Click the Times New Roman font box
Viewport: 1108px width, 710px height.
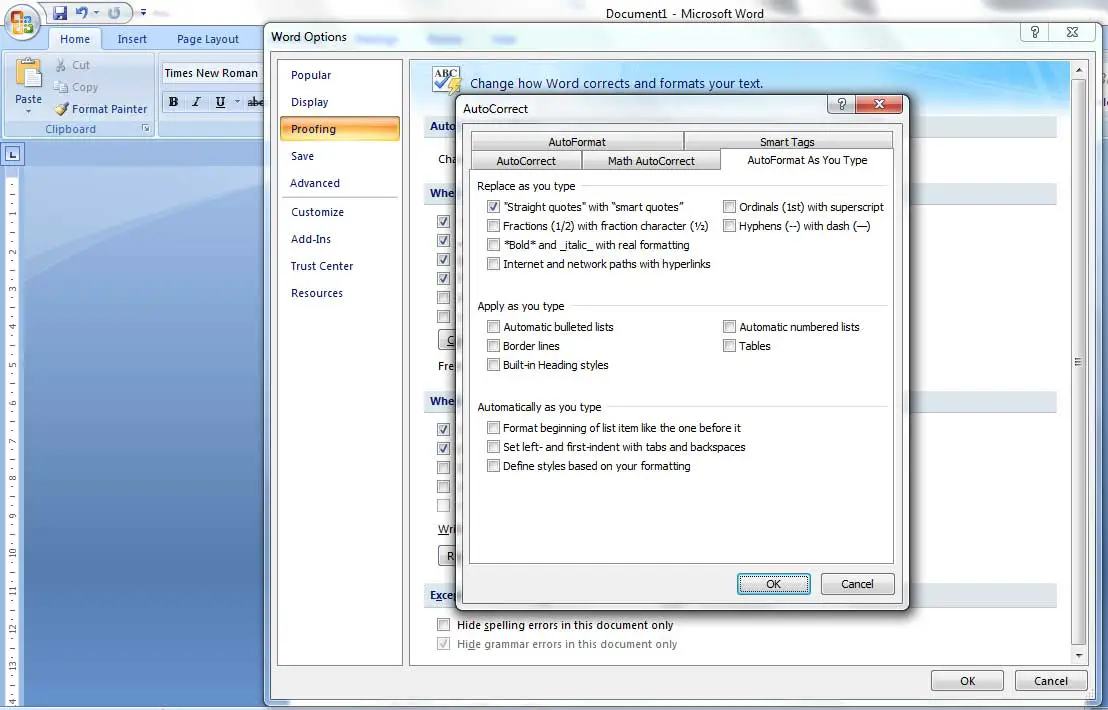[x=212, y=73]
